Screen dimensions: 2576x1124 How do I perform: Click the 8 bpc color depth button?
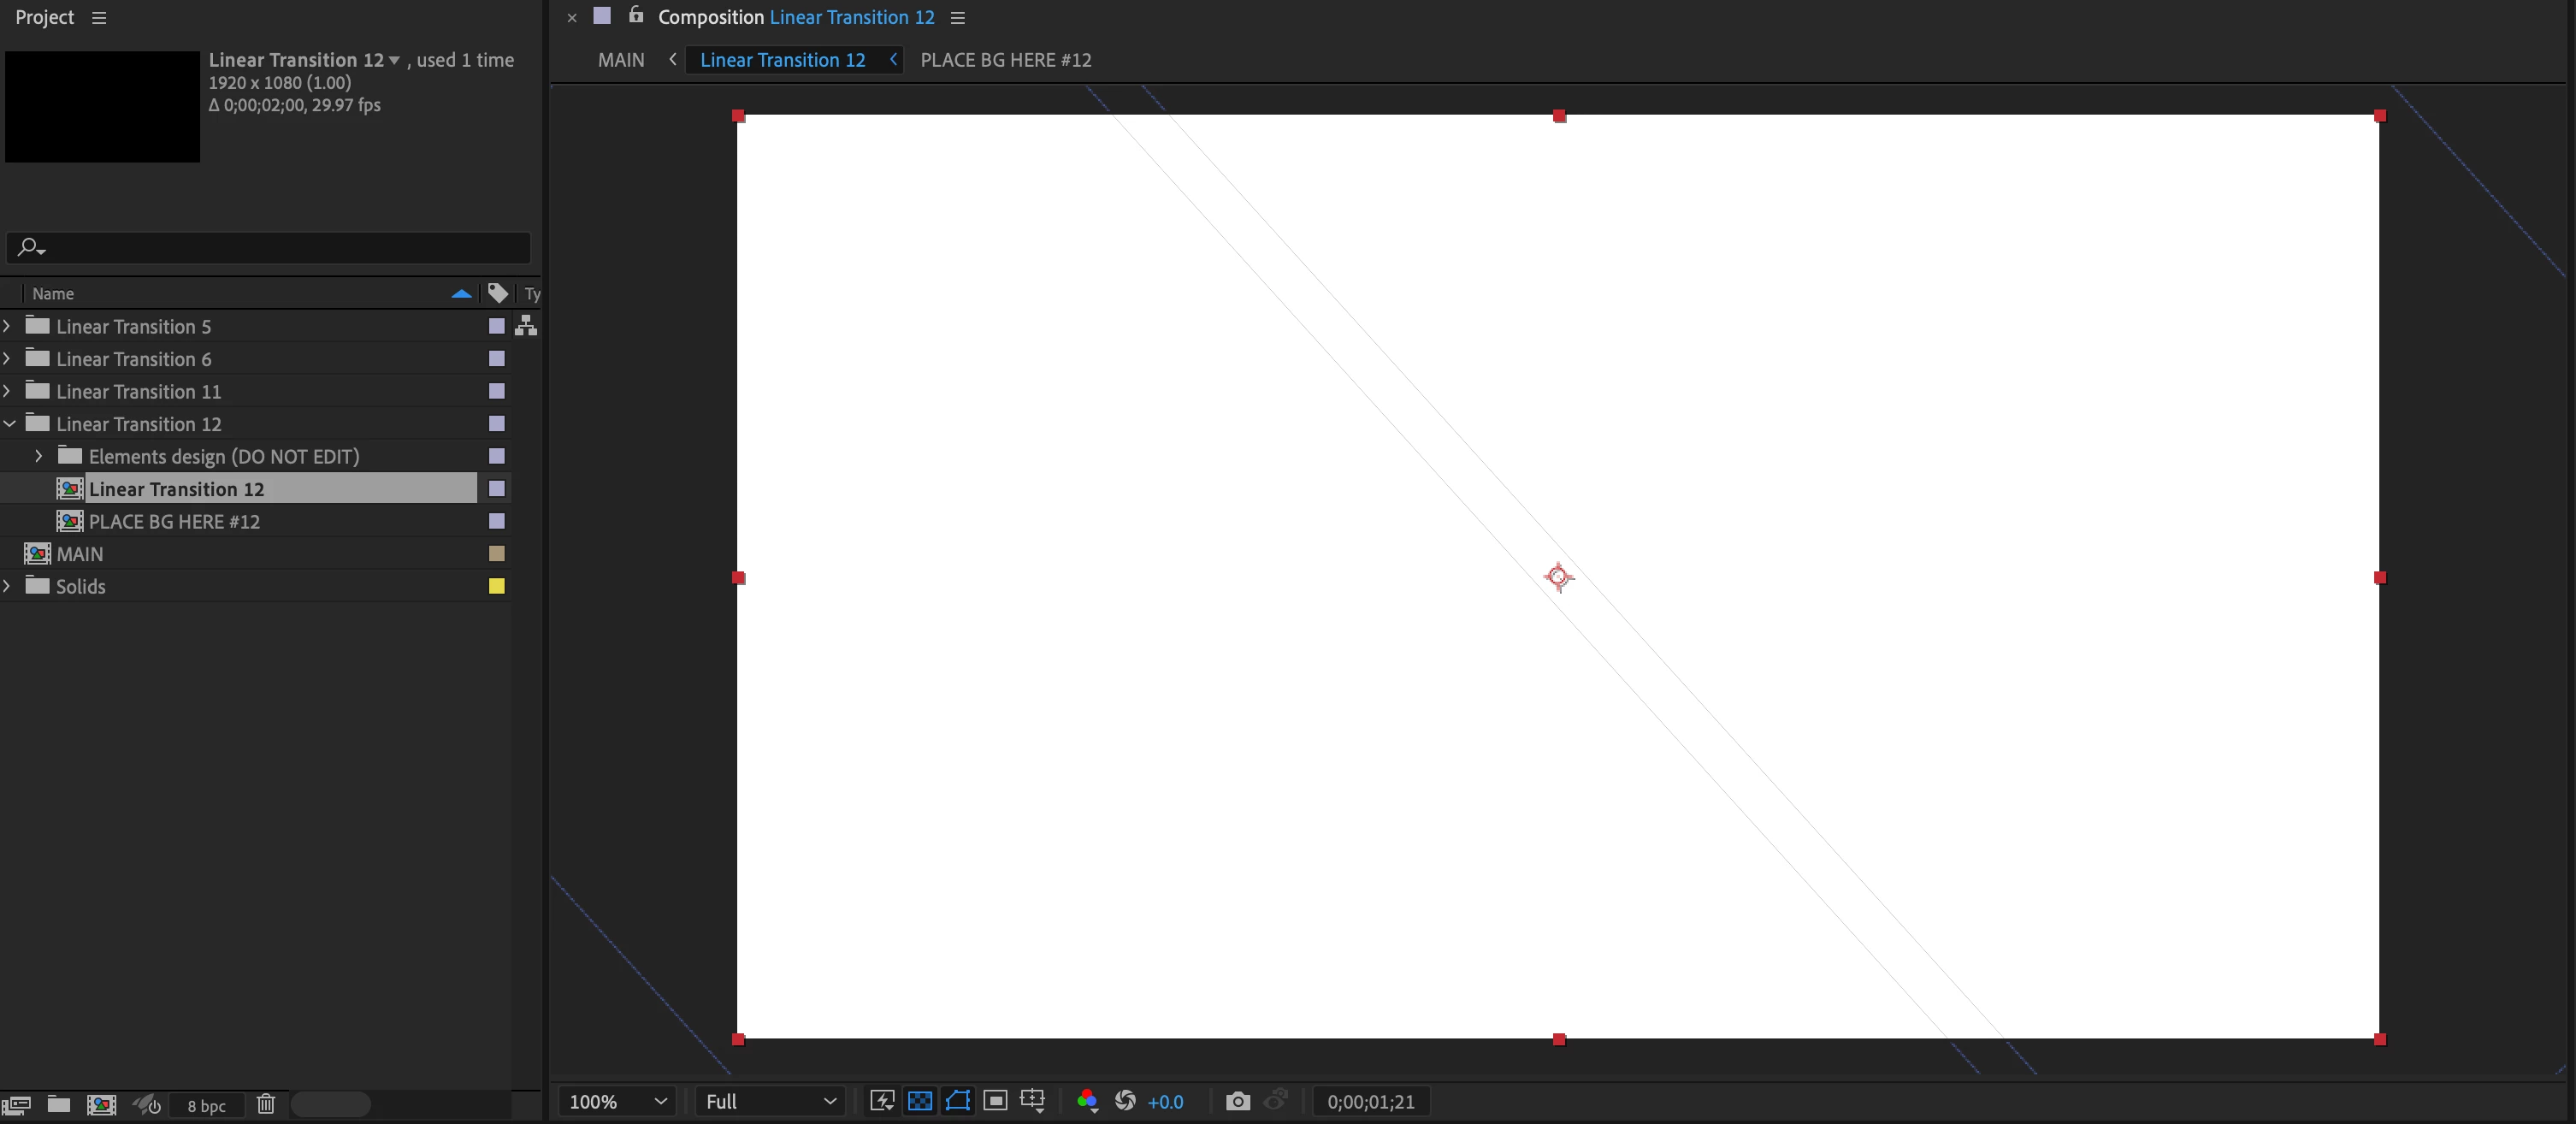point(206,1106)
